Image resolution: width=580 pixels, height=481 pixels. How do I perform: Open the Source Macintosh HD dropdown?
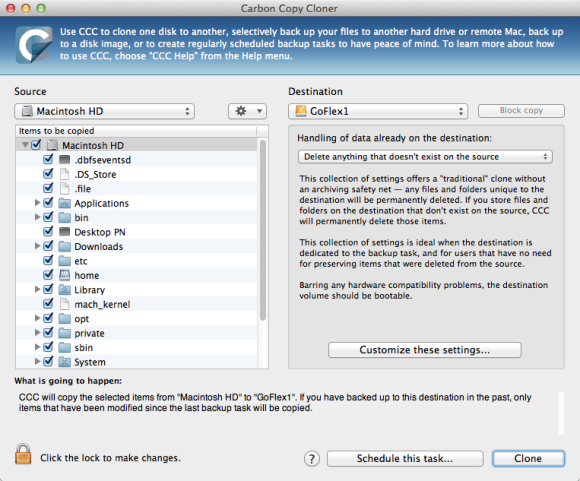pos(104,111)
